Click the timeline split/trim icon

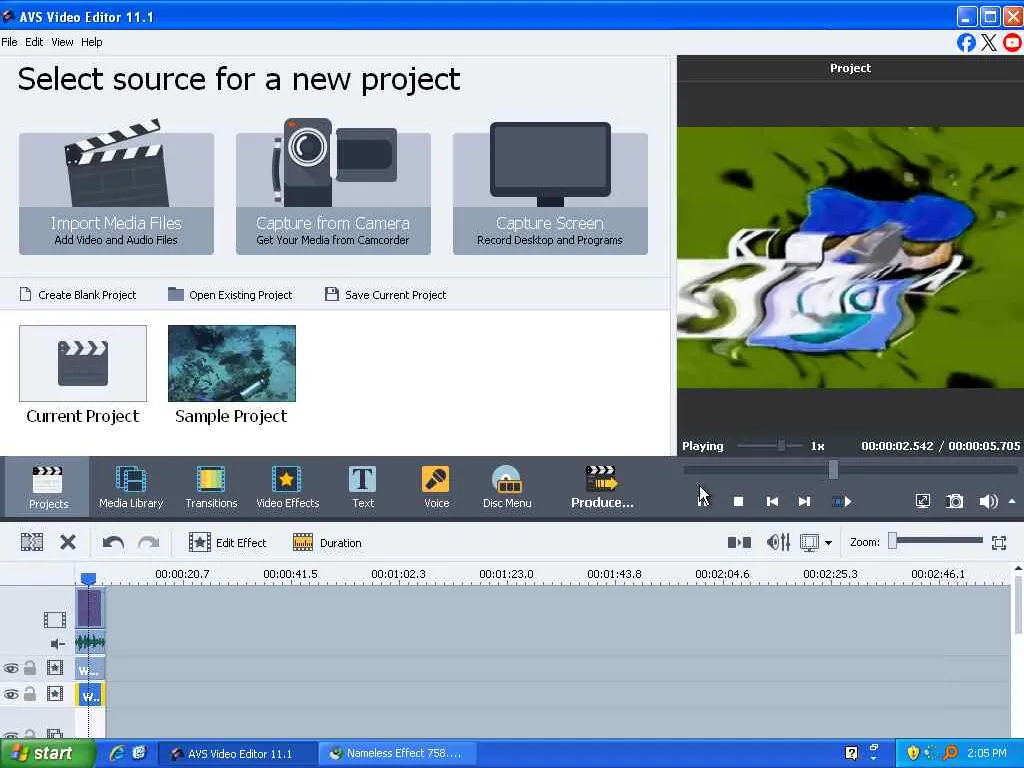tap(31, 542)
